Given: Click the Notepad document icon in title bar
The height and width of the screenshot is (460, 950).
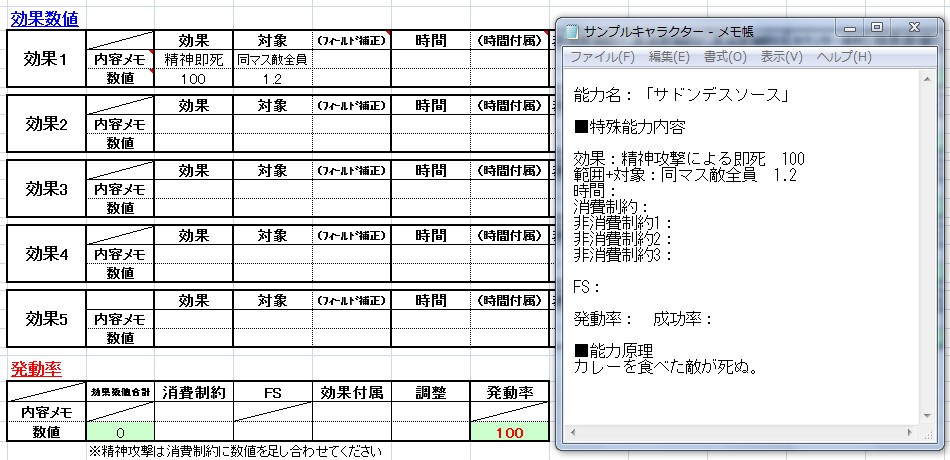Looking at the screenshot, I should pos(571,32).
